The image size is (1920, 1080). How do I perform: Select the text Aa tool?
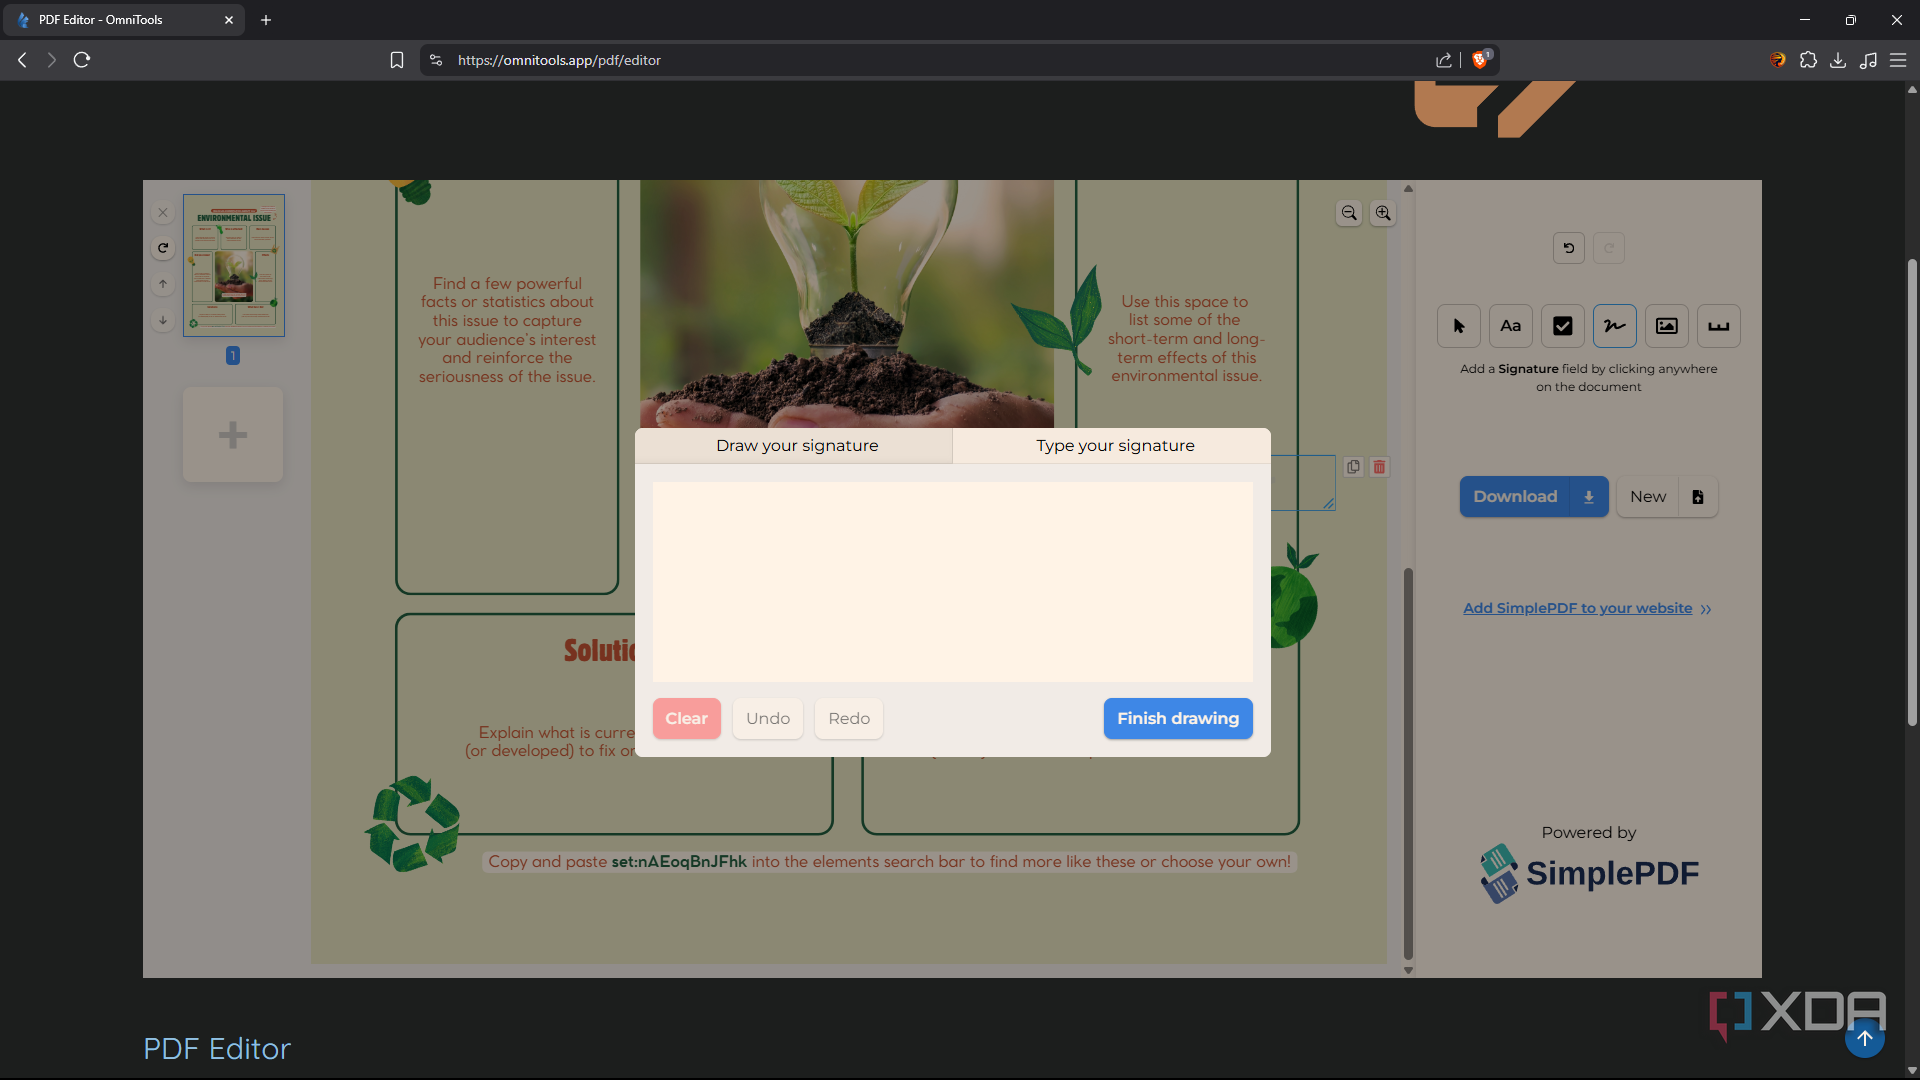(x=1510, y=326)
